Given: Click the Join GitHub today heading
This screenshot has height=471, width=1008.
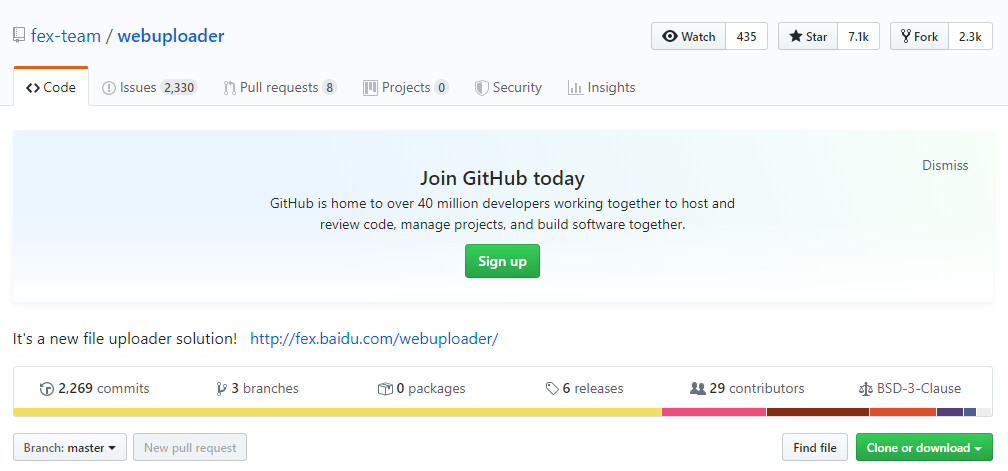Looking at the screenshot, I should [x=502, y=178].
